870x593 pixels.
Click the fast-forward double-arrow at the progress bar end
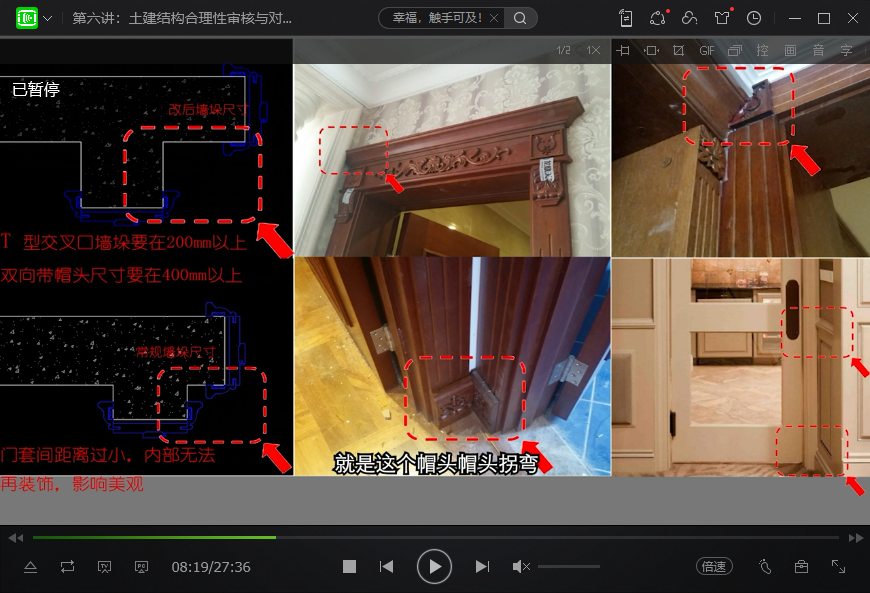pyautogui.click(x=856, y=538)
